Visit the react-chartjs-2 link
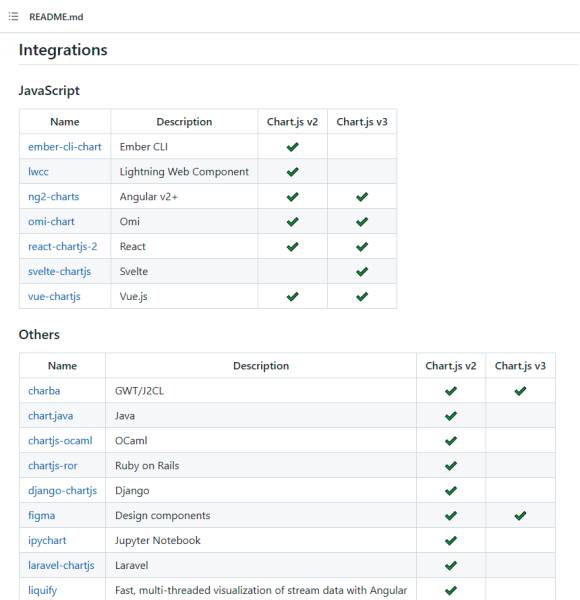This screenshot has height=600, width=580. (63, 246)
